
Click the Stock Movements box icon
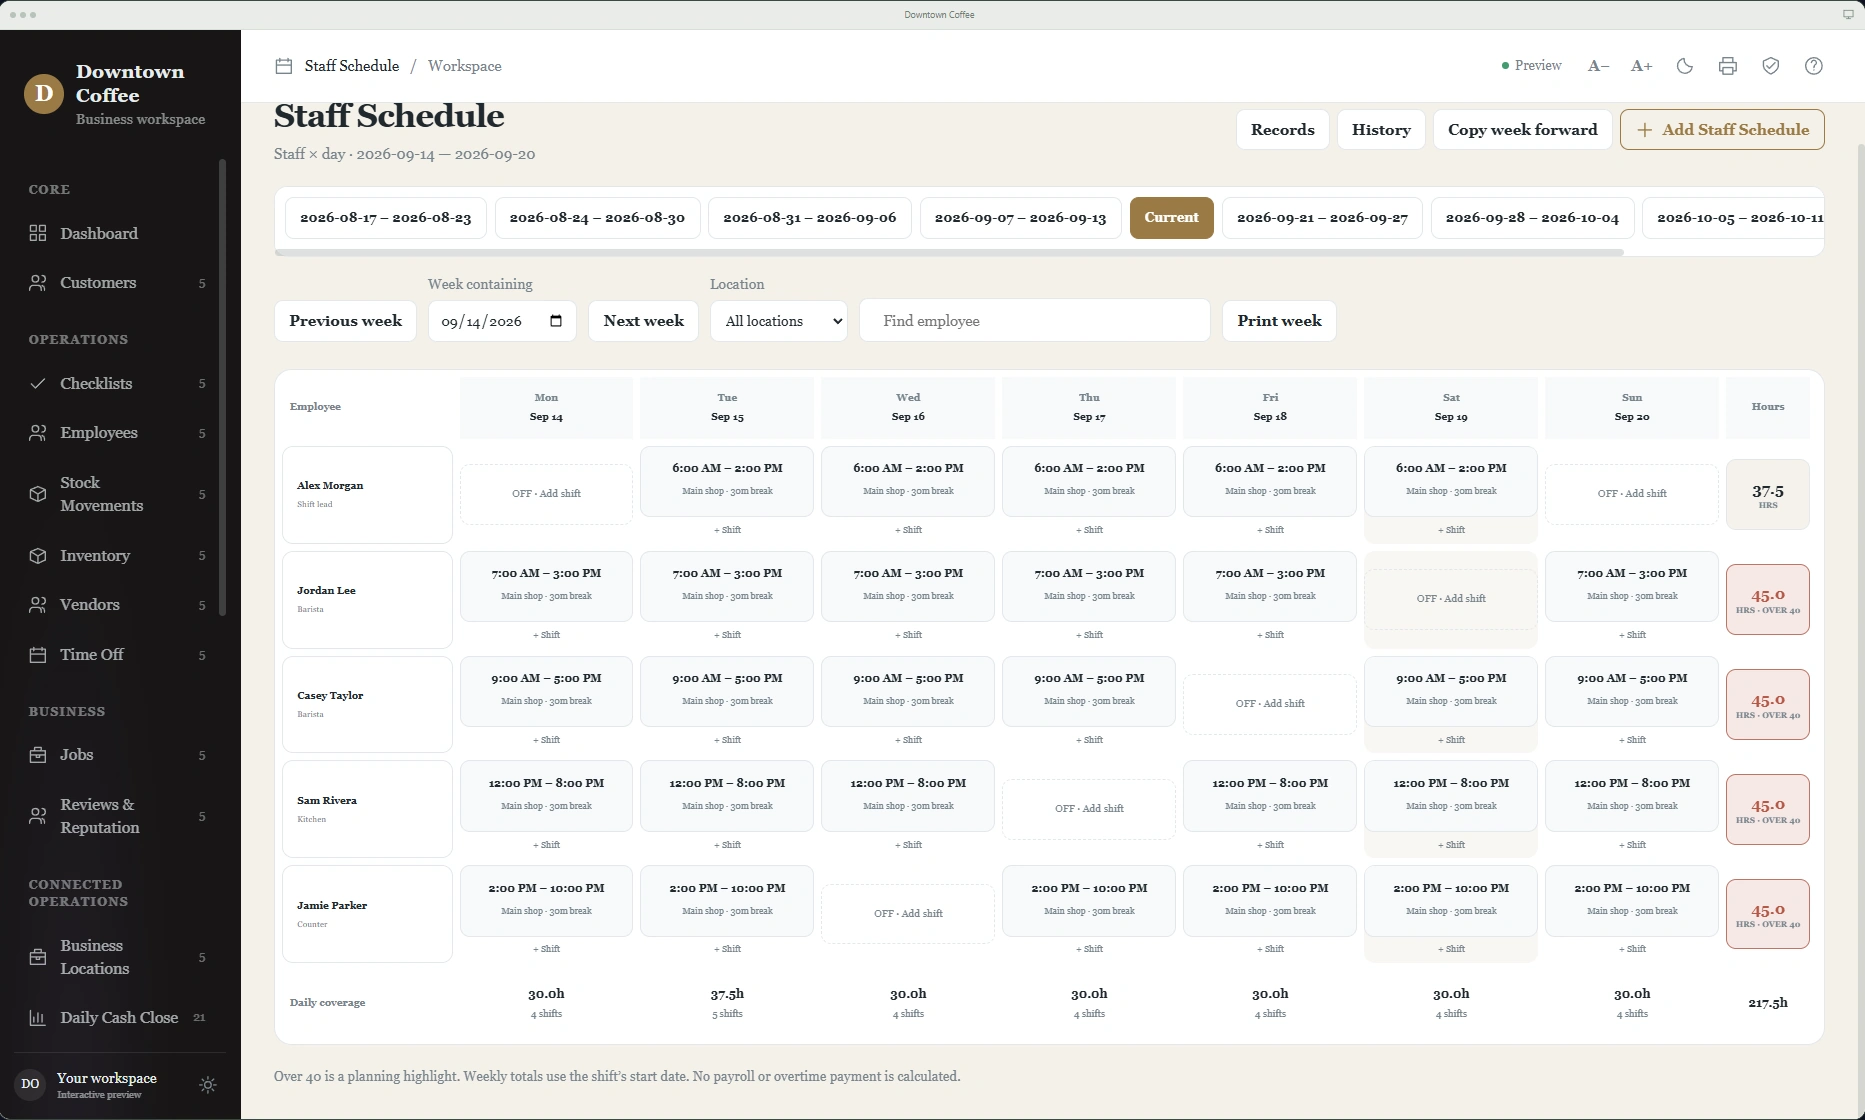click(x=38, y=494)
